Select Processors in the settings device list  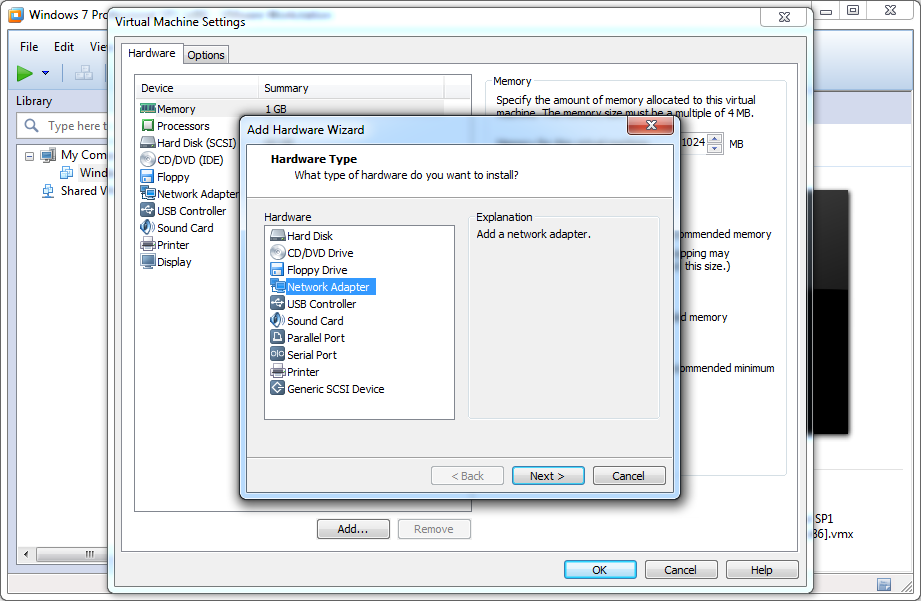pyautogui.click(x=182, y=126)
